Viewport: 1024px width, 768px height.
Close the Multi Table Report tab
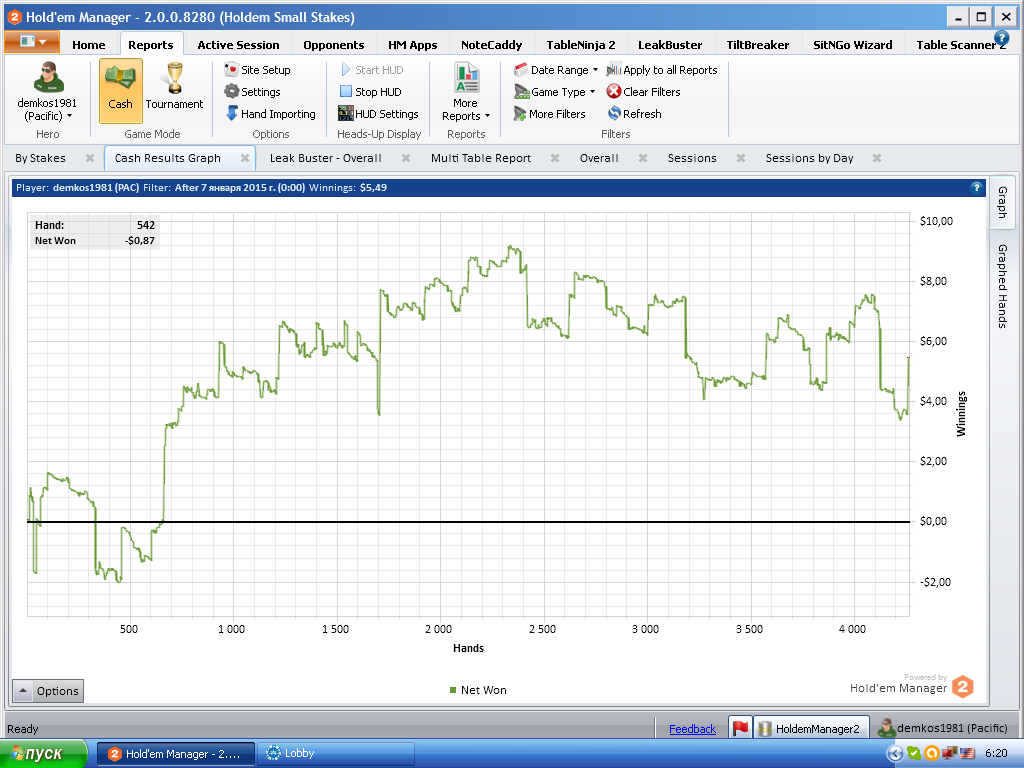pyautogui.click(x=554, y=158)
